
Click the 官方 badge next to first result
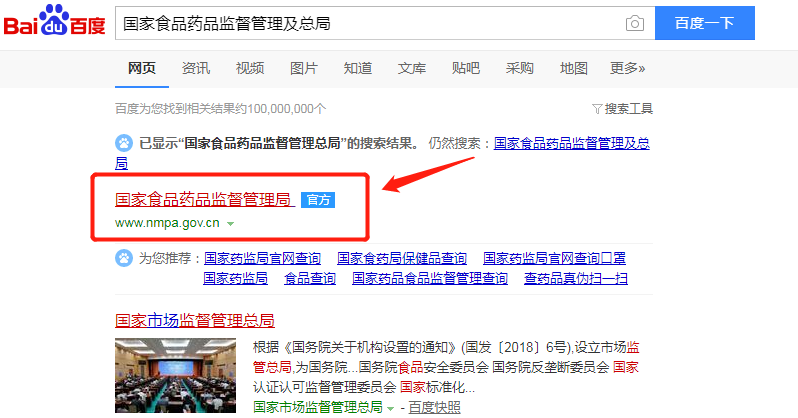(318, 200)
